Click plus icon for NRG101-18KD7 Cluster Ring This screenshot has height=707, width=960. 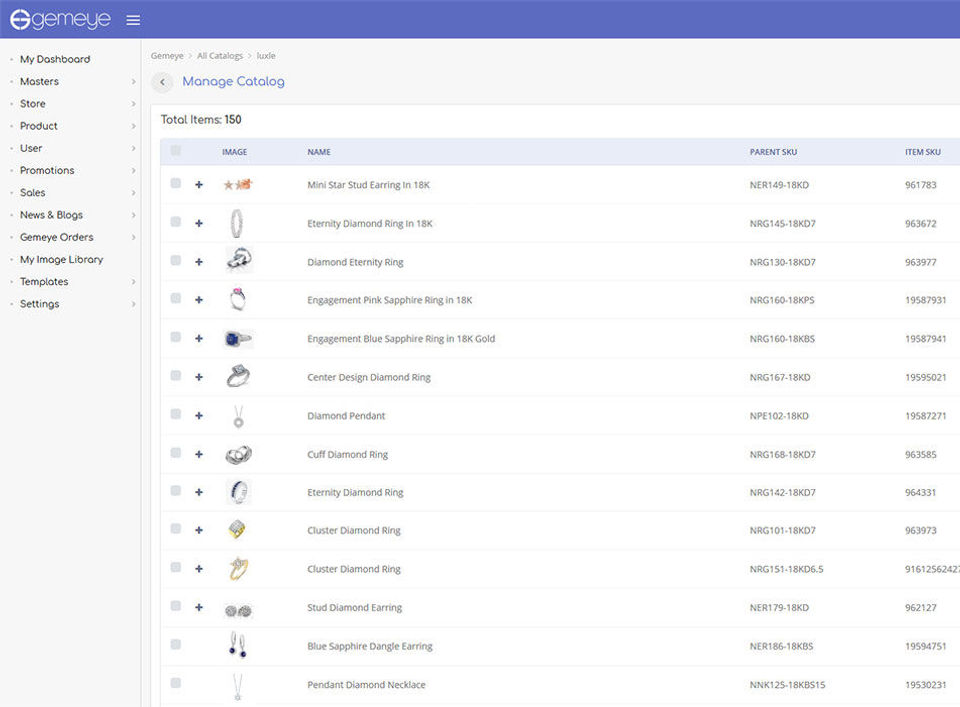199,530
